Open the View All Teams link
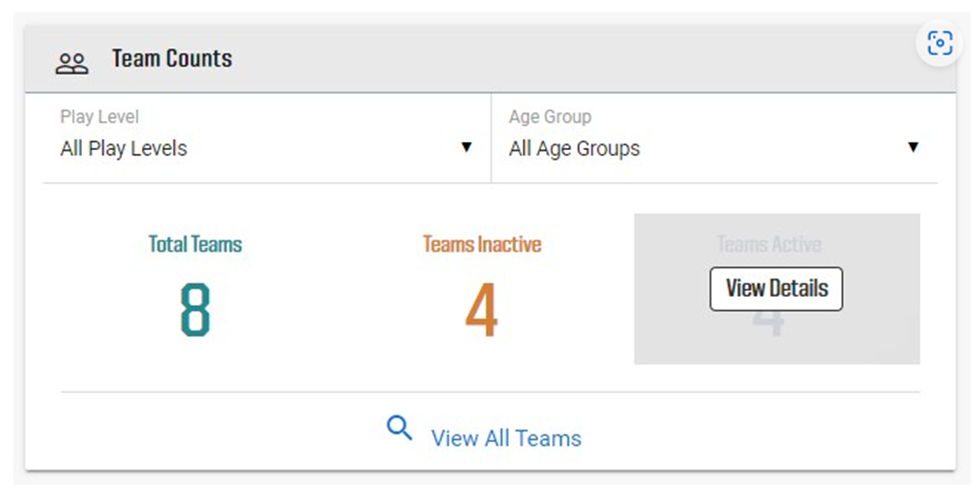This screenshot has width=975, height=498. tap(506, 438)
